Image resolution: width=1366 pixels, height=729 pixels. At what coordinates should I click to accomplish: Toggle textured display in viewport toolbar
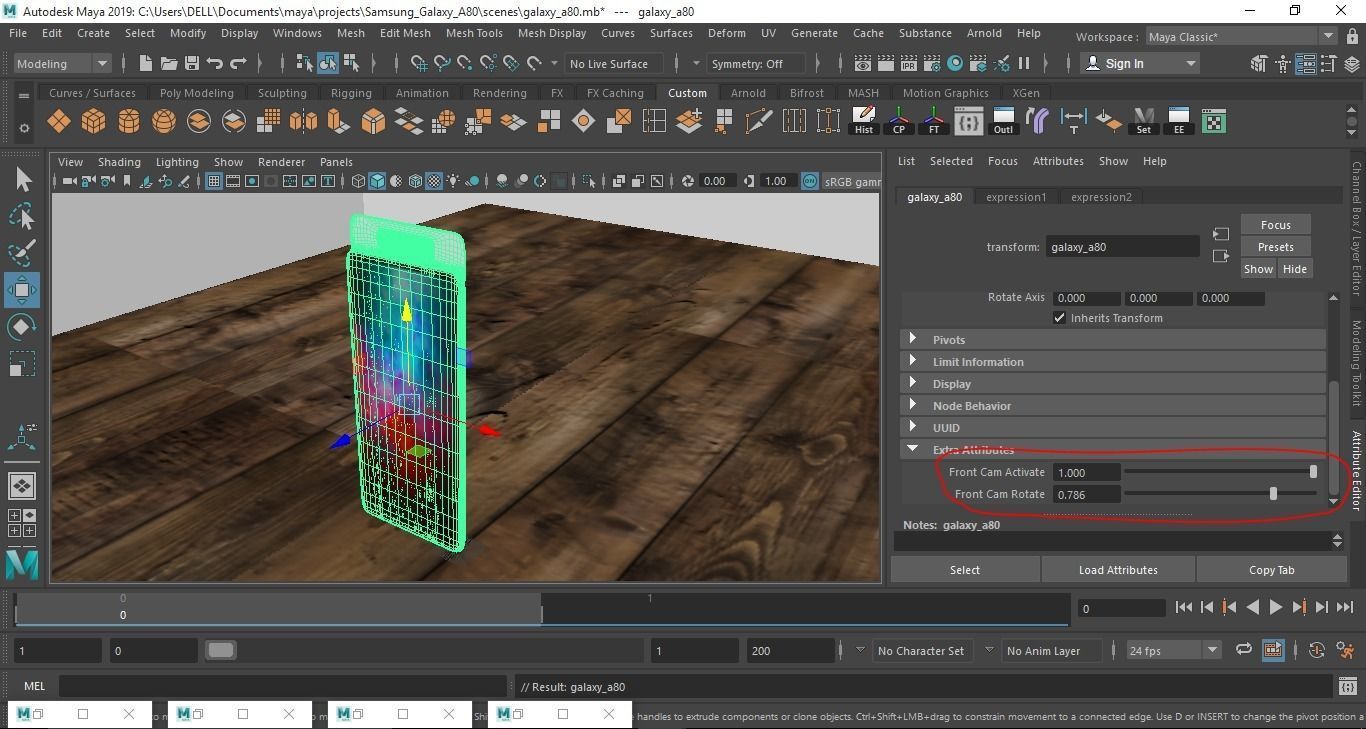pos(434,181)
